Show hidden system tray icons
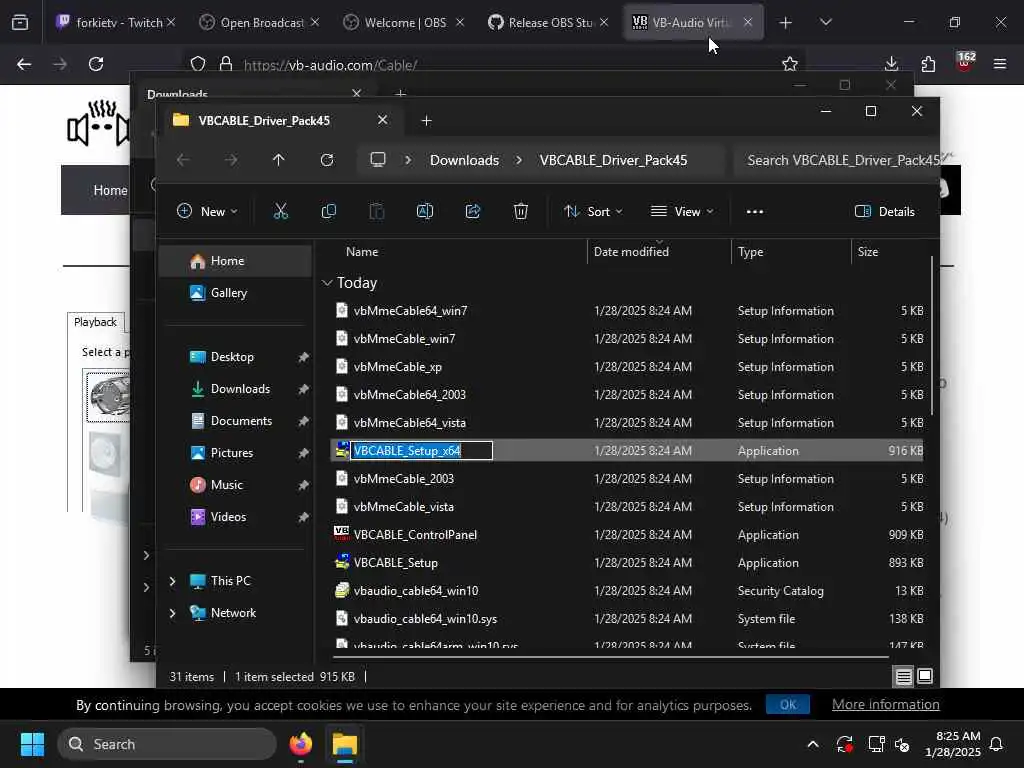The width and height of the screenshot is (1024, 768). (813, 744)
